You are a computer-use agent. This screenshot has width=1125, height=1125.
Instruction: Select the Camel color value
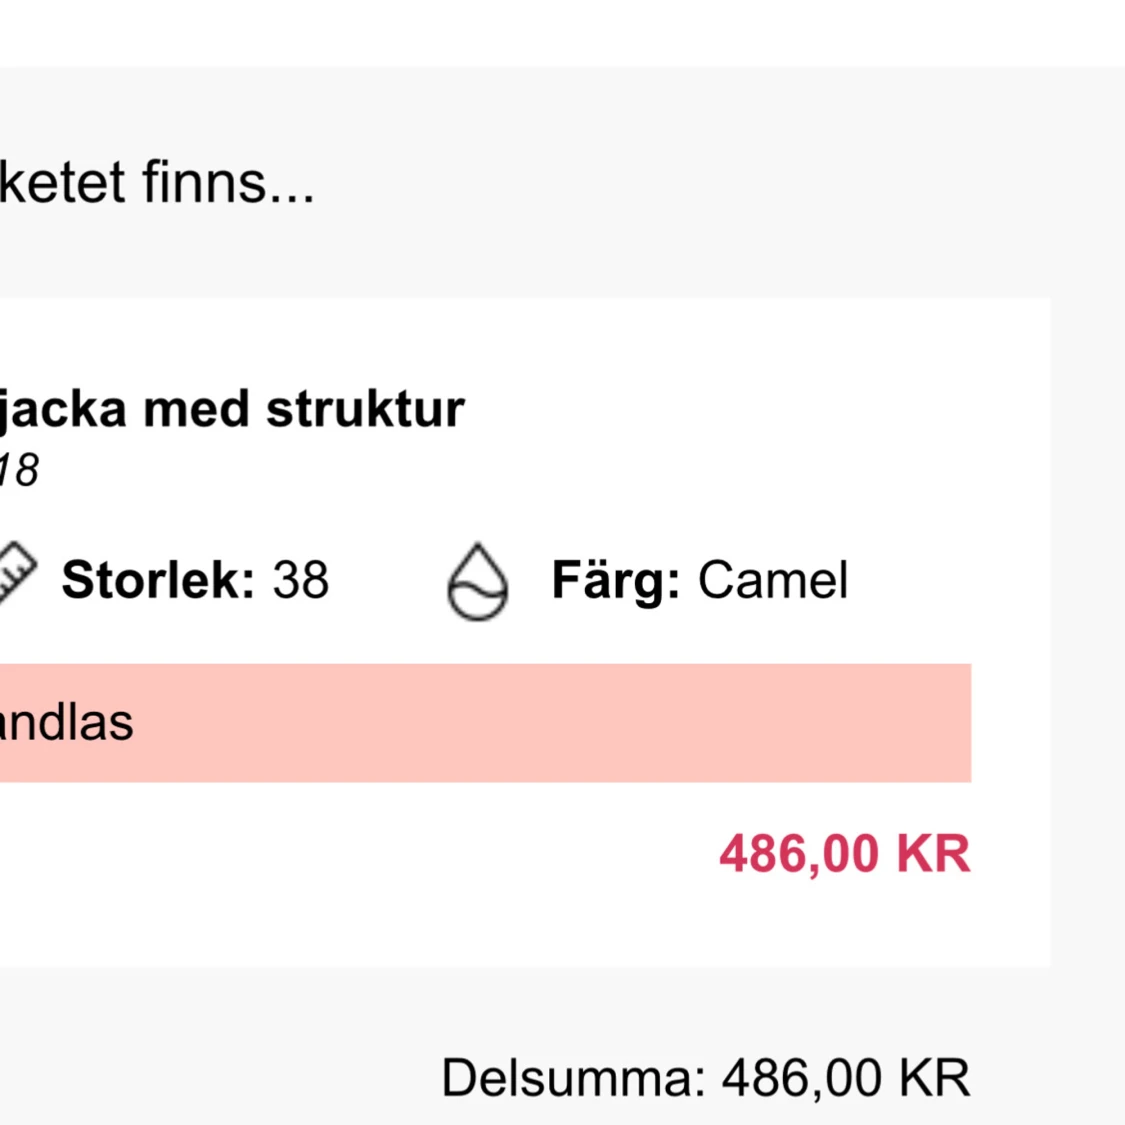[x=773, y=580]
